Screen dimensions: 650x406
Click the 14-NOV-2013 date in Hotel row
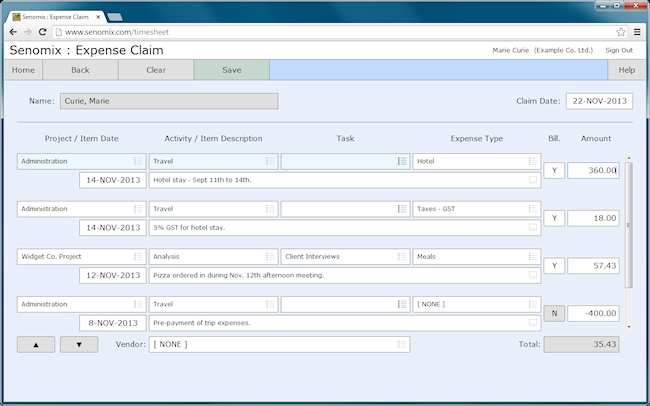point(113,180)
